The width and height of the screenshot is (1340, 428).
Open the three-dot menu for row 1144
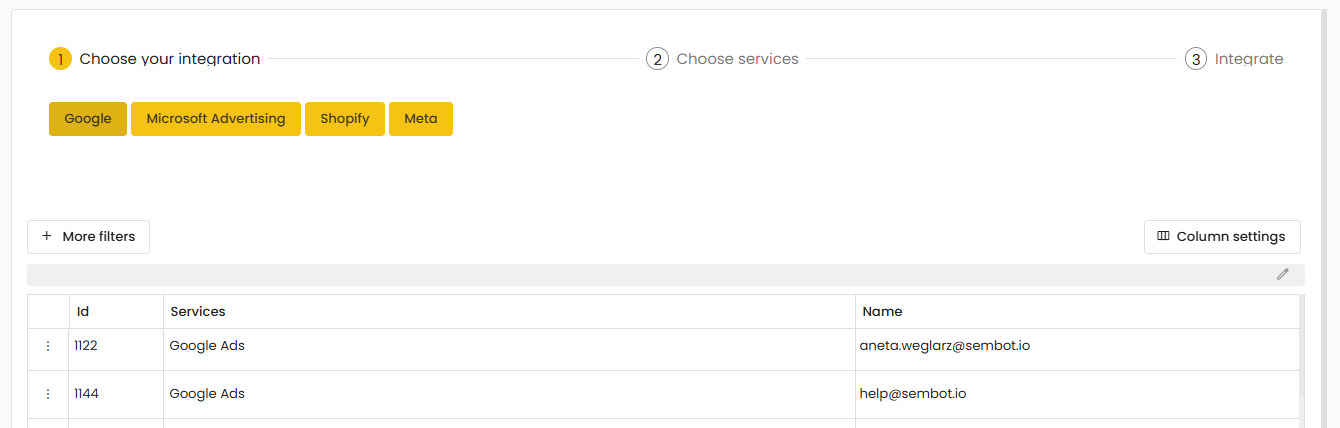click(x=47, y=394)
